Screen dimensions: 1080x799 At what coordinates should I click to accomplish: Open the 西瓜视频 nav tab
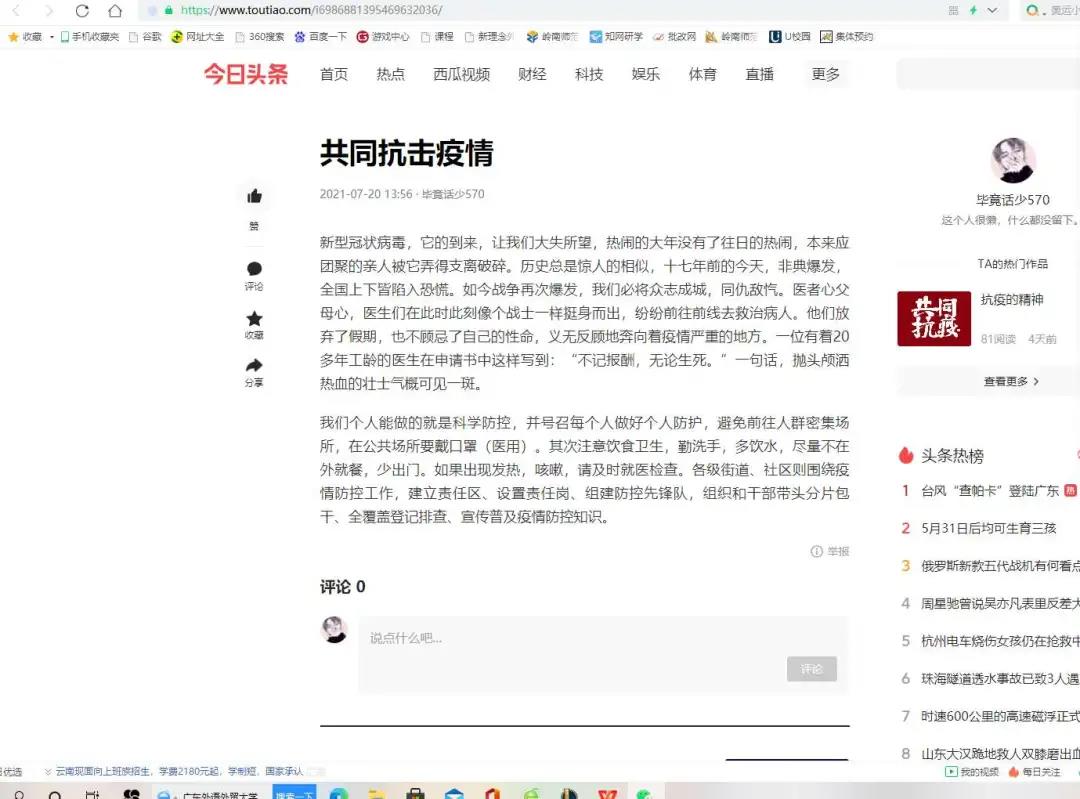[x=461, y=74]
